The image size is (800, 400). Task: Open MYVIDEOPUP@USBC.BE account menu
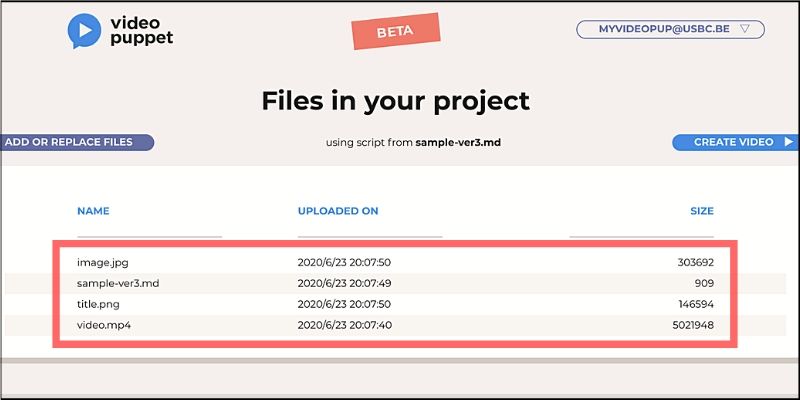[x=670, y=29]
